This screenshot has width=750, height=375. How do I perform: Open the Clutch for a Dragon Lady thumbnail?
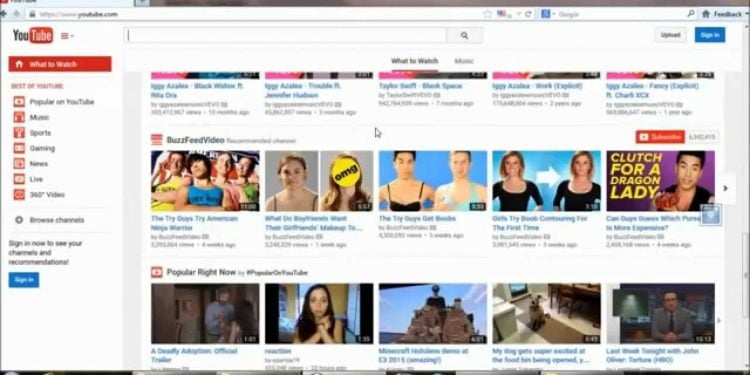click(x=661, y=181)
